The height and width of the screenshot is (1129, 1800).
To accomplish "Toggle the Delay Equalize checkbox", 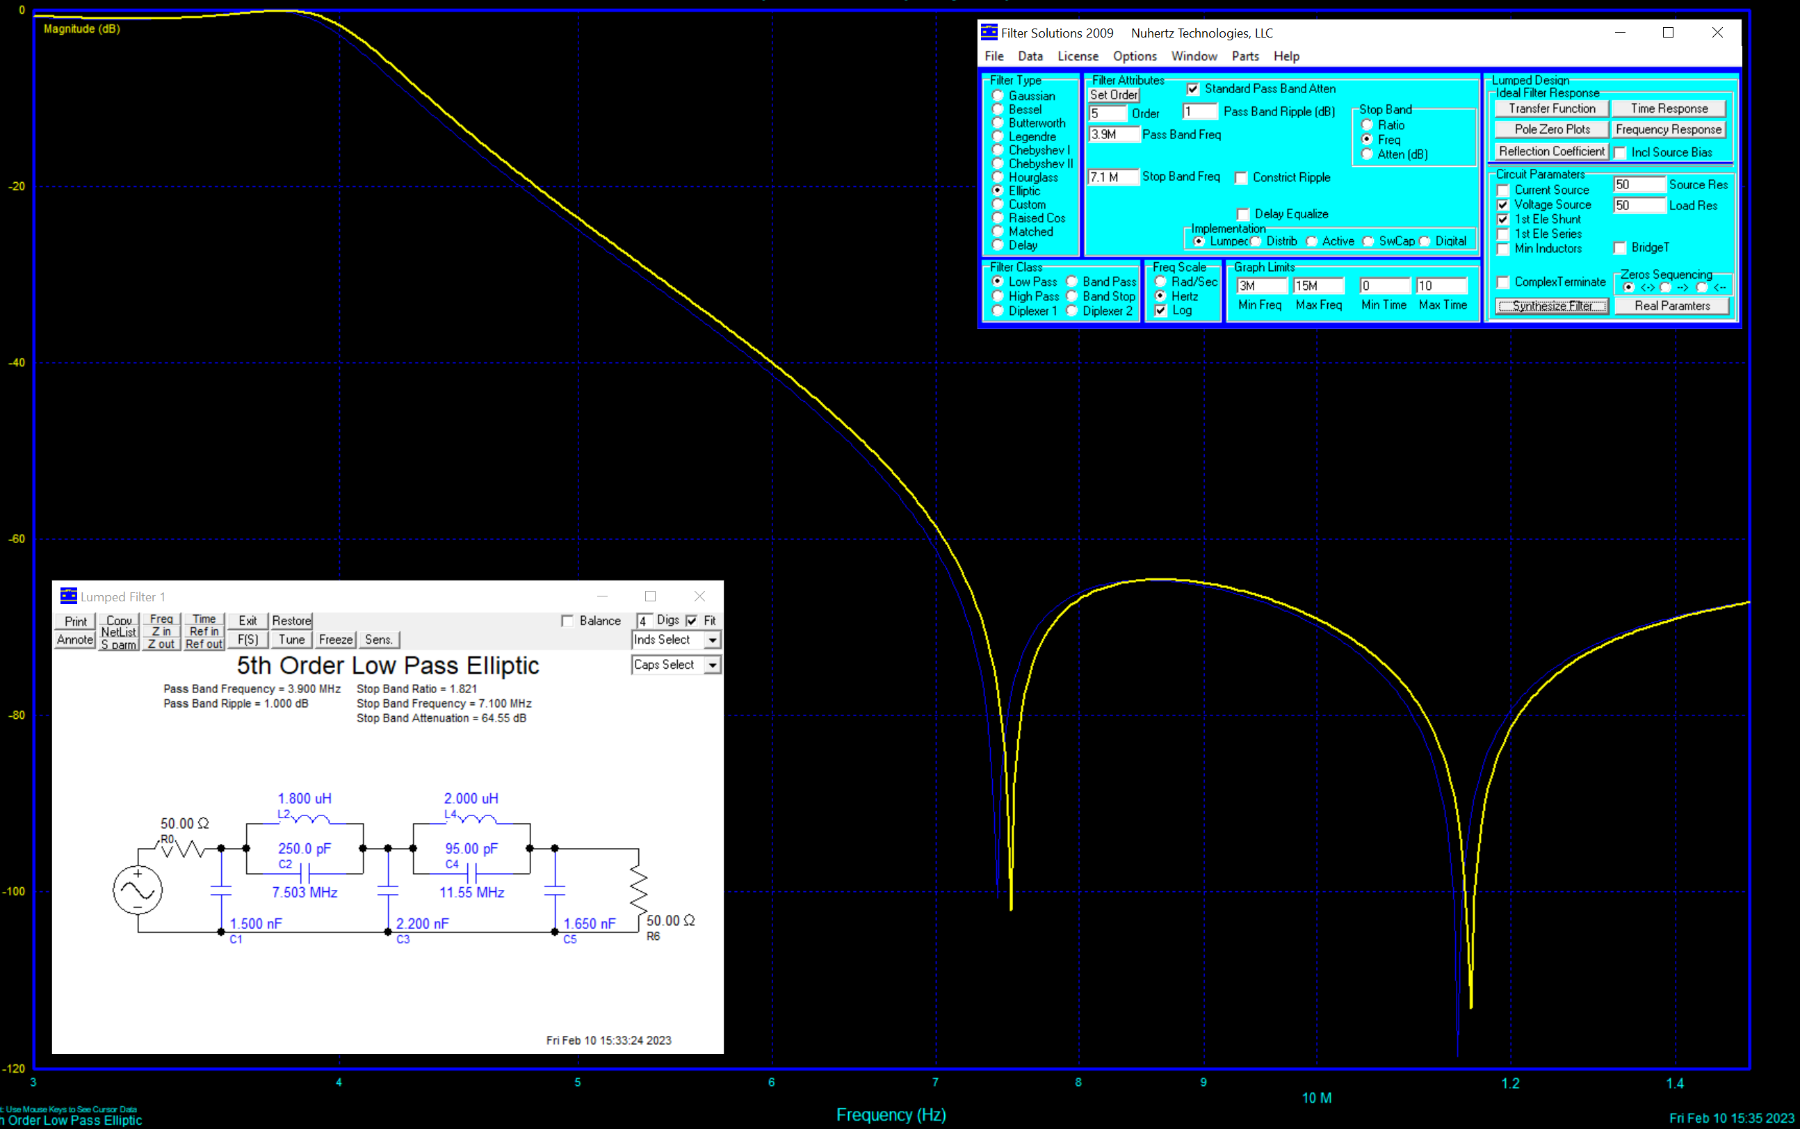I will 1243,214.
